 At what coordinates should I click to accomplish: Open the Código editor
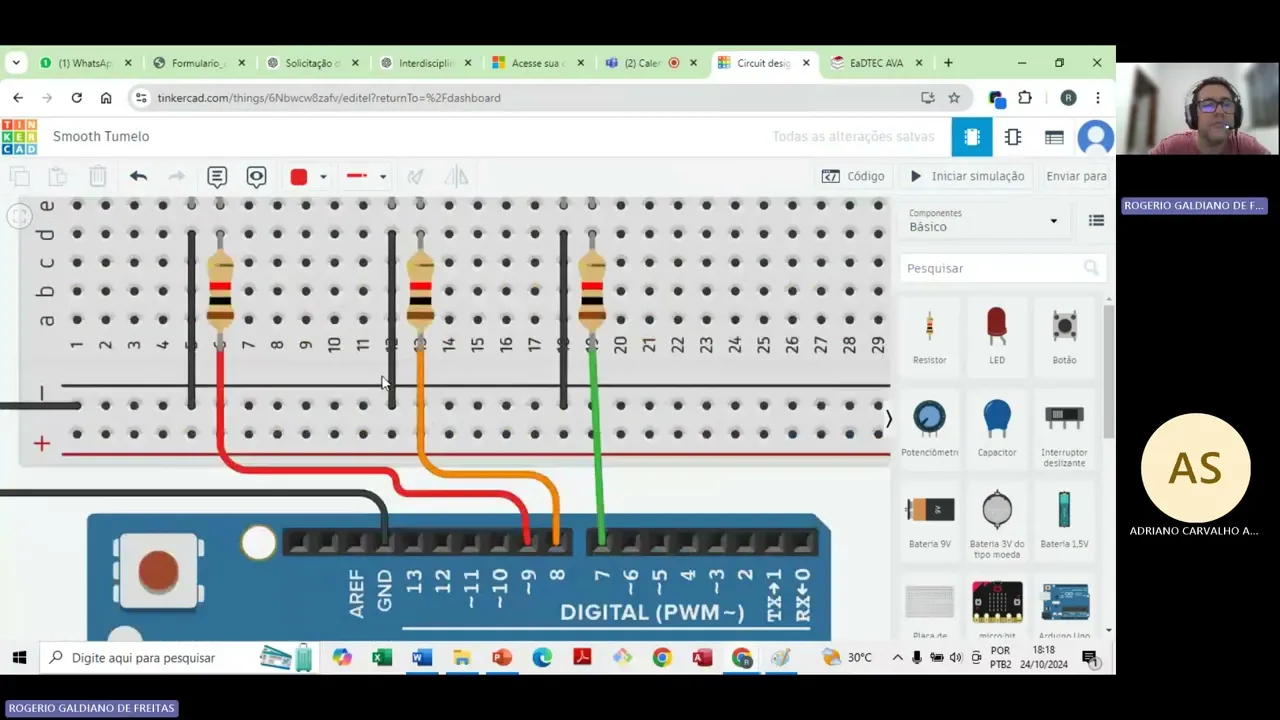pyautogui.click(x=853, y=176)
